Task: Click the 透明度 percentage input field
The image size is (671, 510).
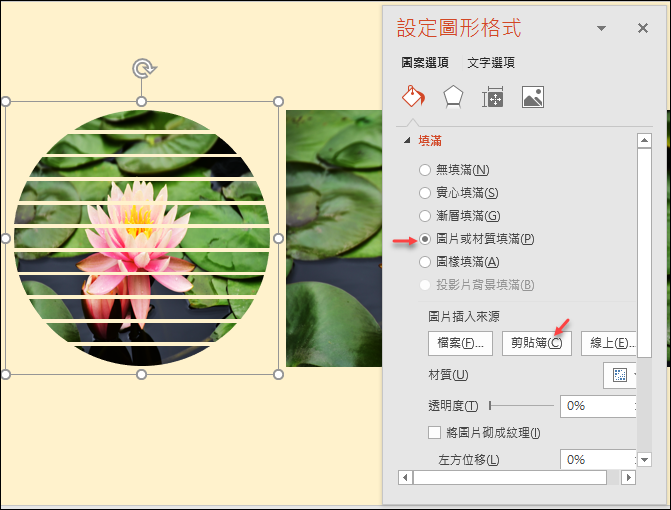Action: tap(598, 406)
